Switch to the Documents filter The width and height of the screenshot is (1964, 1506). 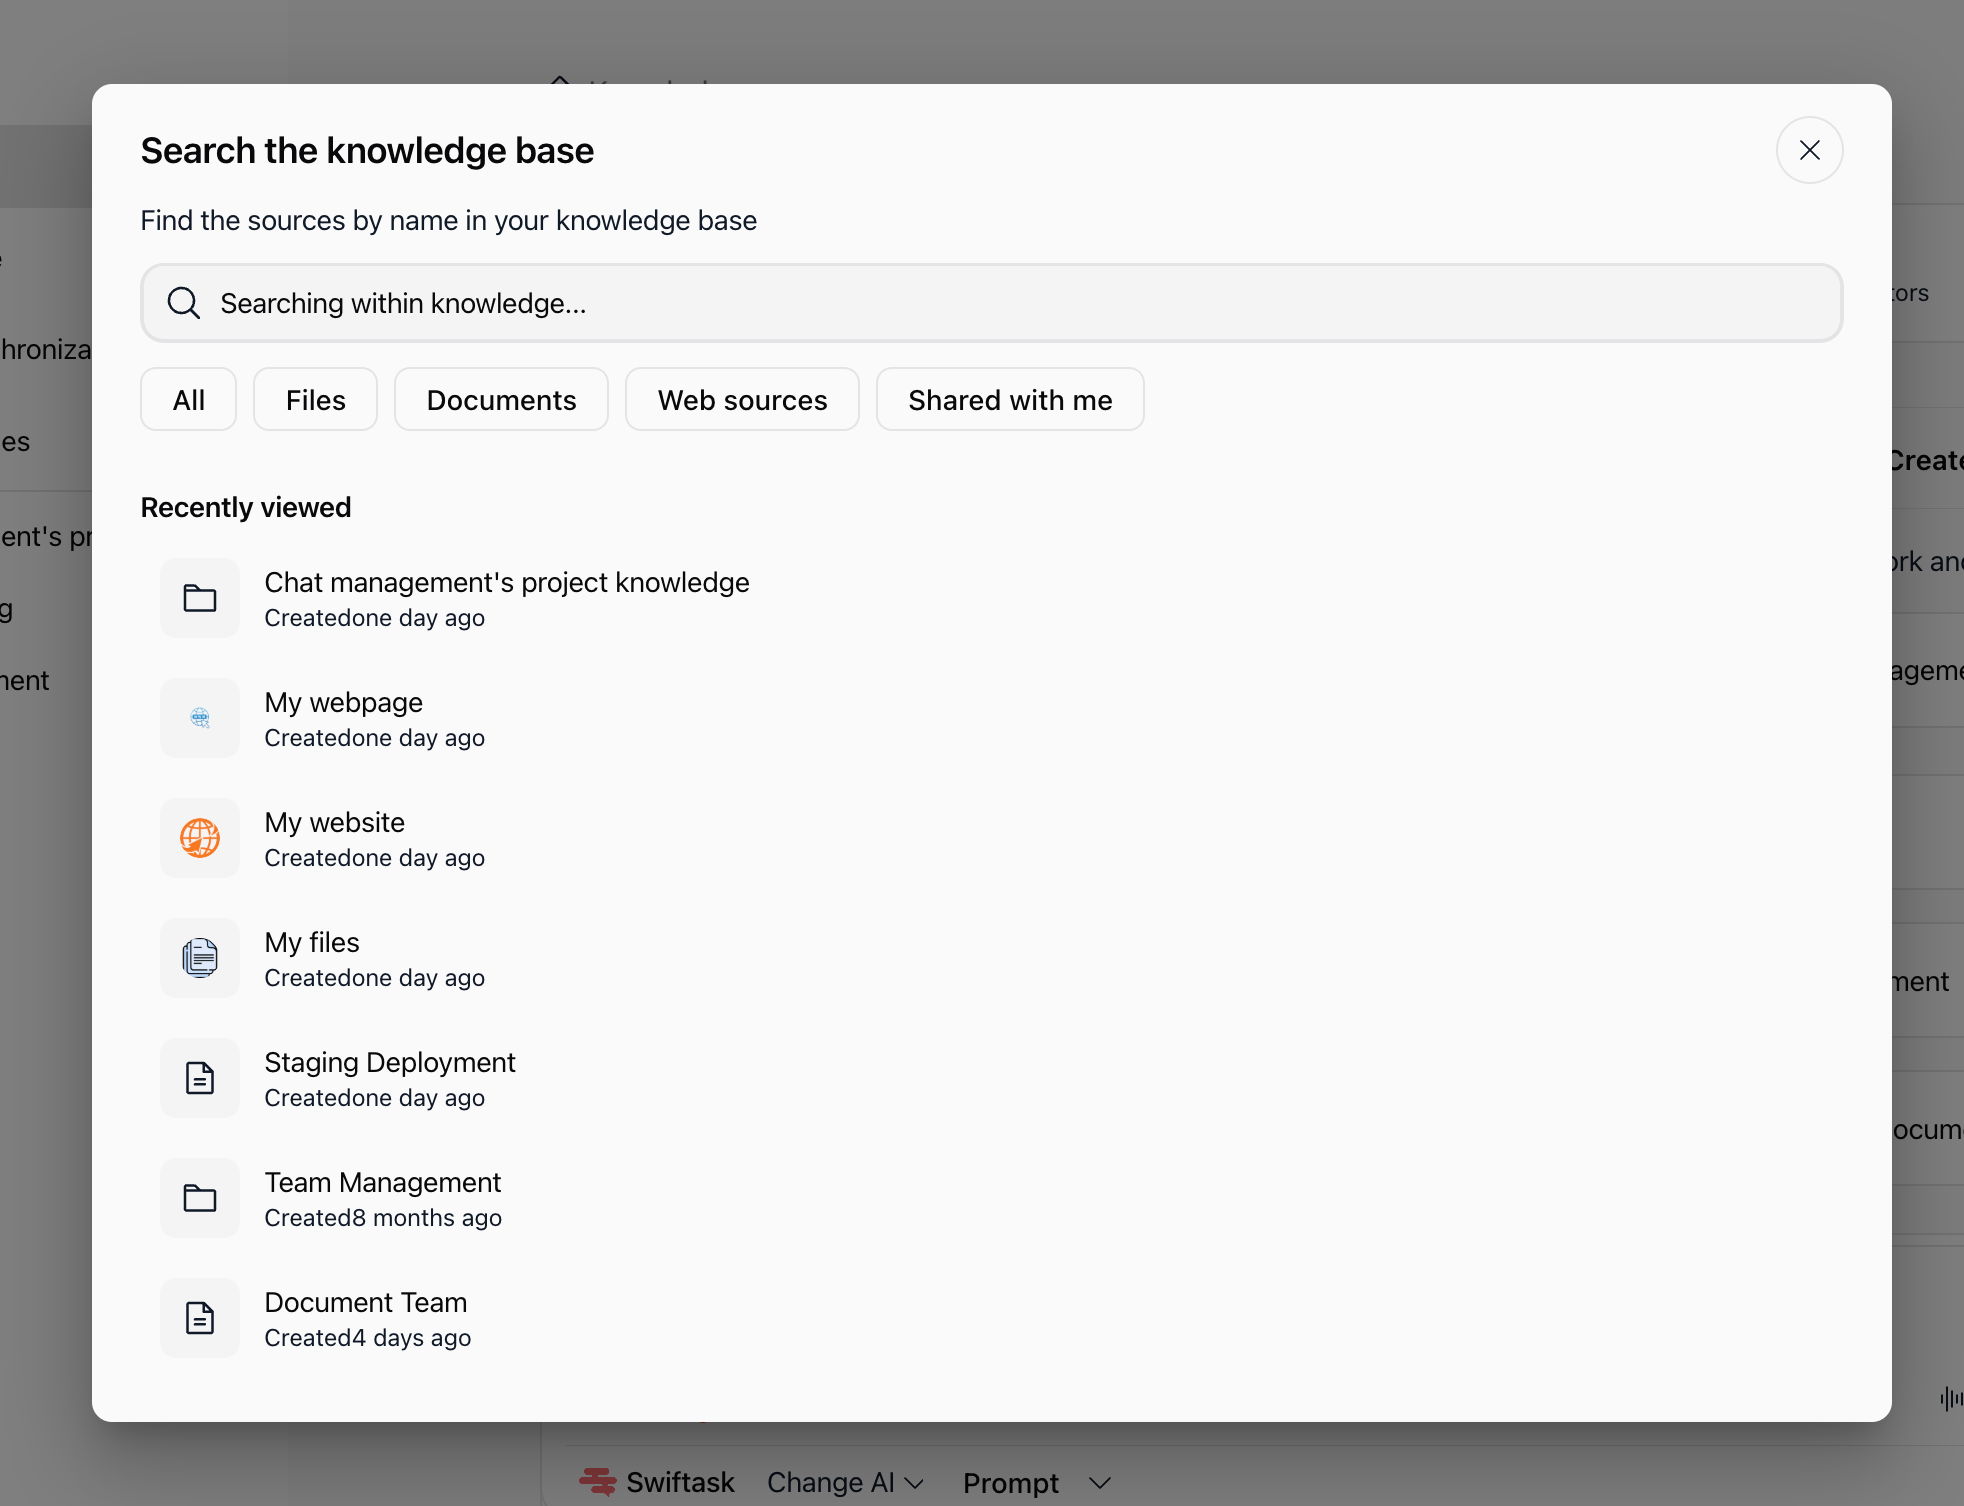(x=501, y=399)
